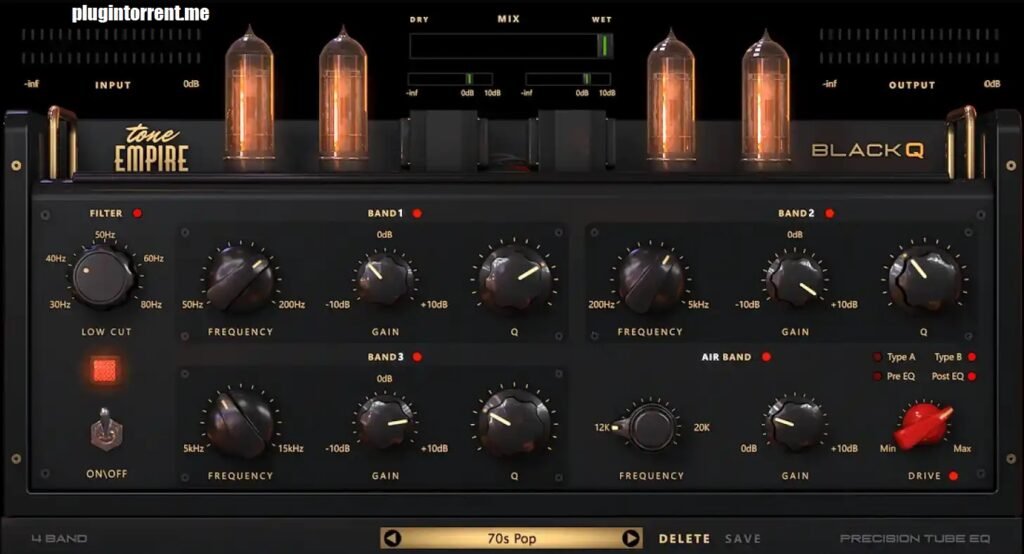The height and width of the screenshot is (554, 1024).
Task: Click the 4 BAND mode label
Action: 59,538
